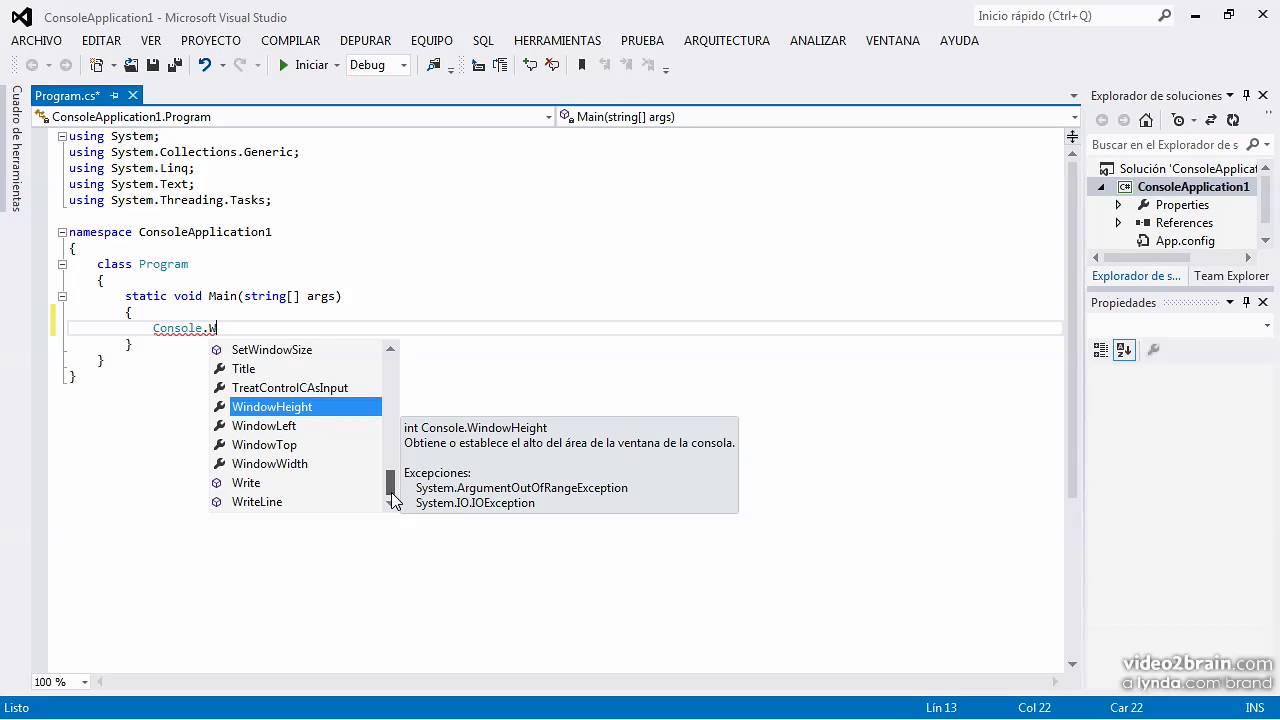Open the dropdown arrow beside Undo

tap(222, 65)
